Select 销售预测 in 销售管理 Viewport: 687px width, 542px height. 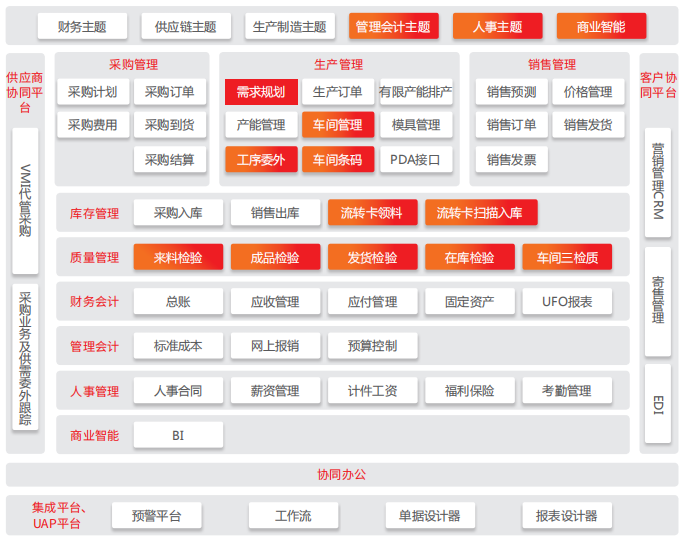pyautogui.click(x=511, y=93)
